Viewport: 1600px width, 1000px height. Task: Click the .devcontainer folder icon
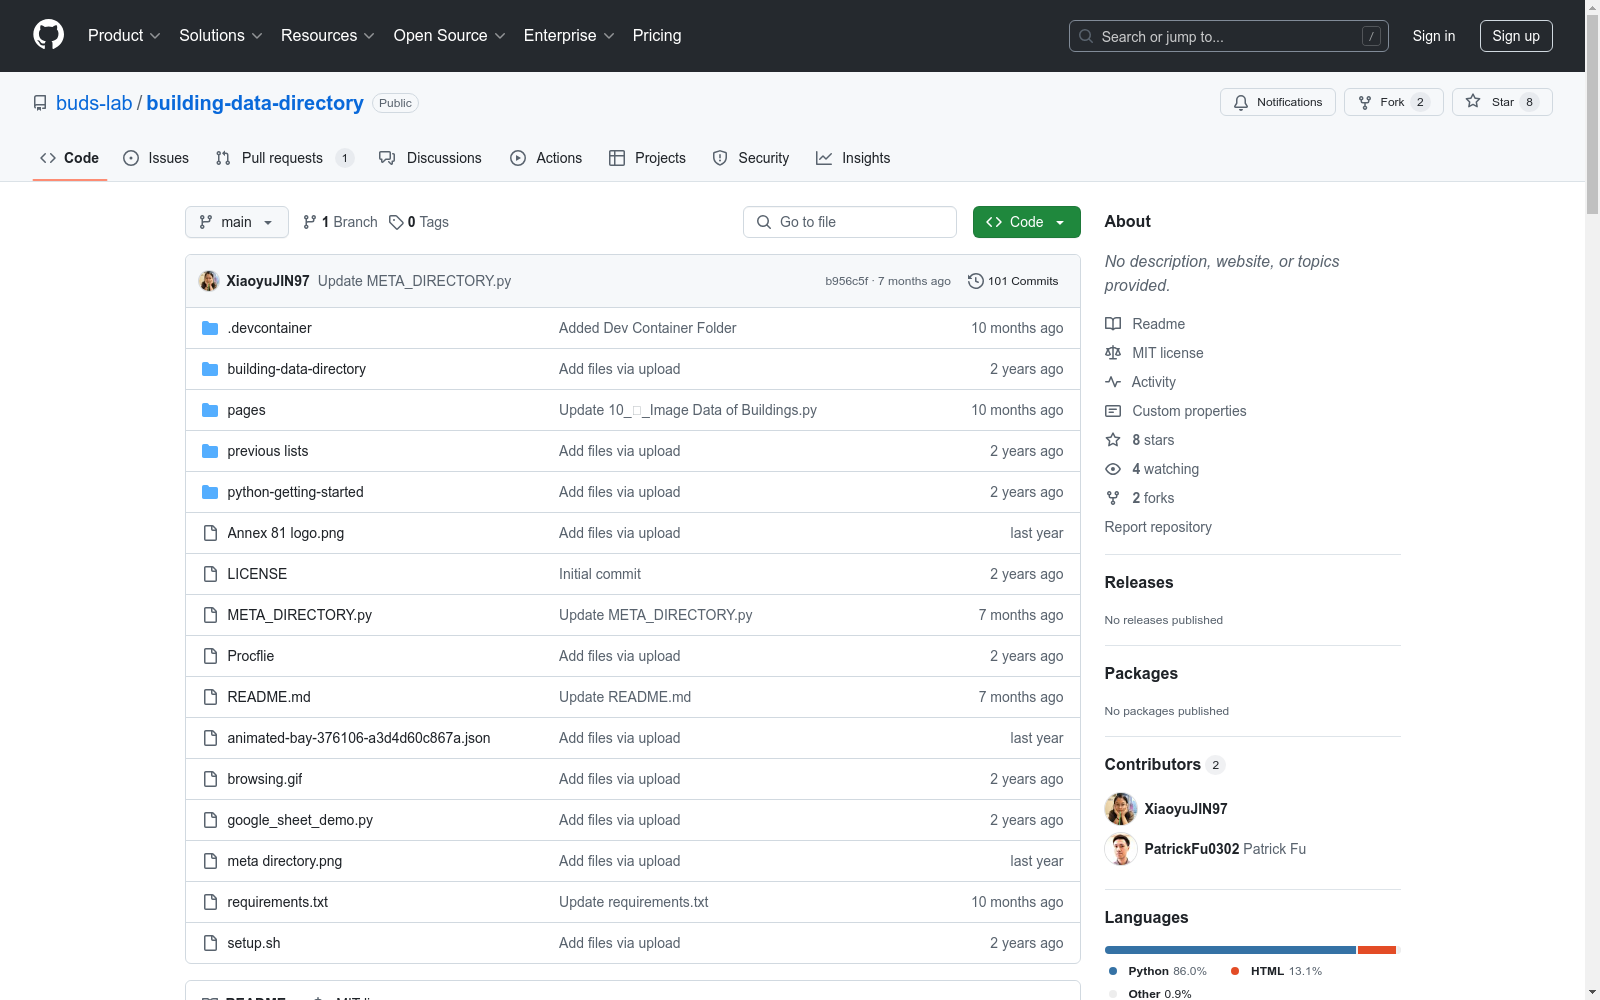click(x=210, y=328)
